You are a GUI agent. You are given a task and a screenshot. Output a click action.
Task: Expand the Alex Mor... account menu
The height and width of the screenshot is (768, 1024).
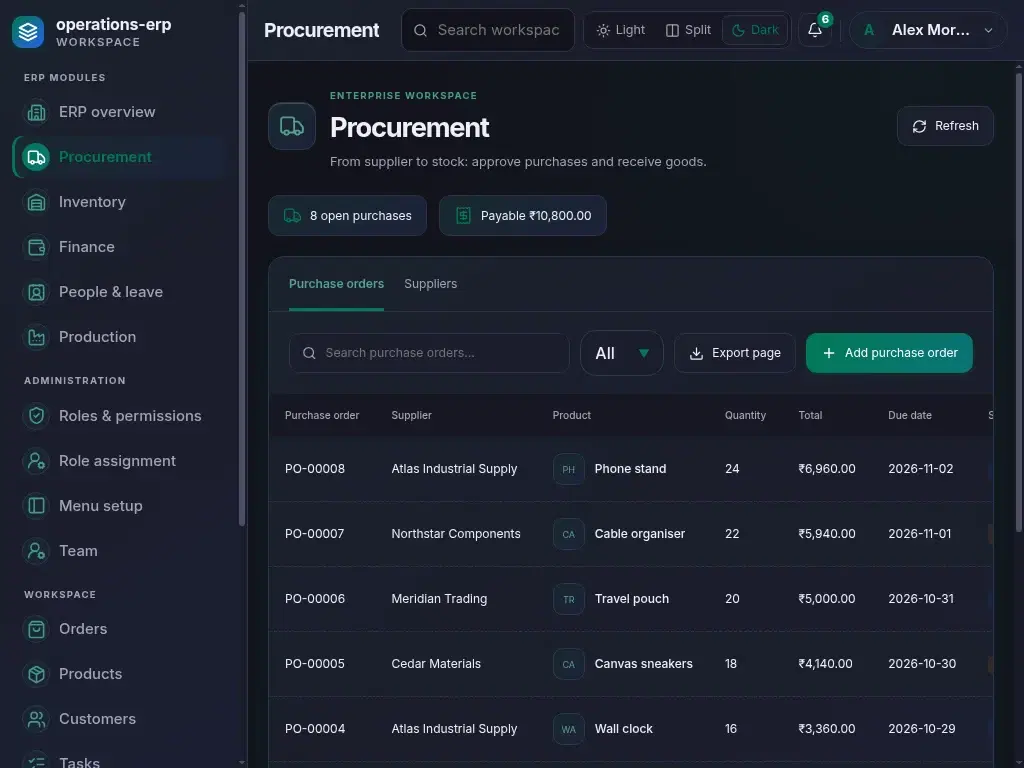click(928, 30)
